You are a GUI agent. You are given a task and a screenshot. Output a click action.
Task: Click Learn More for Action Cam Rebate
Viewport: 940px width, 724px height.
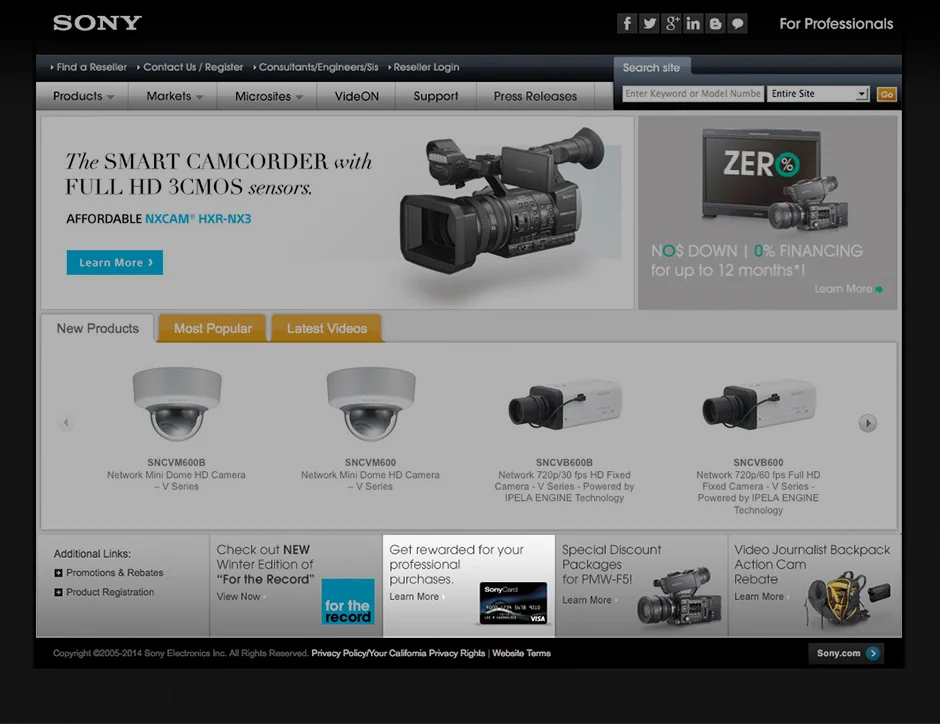click(759, 597)
